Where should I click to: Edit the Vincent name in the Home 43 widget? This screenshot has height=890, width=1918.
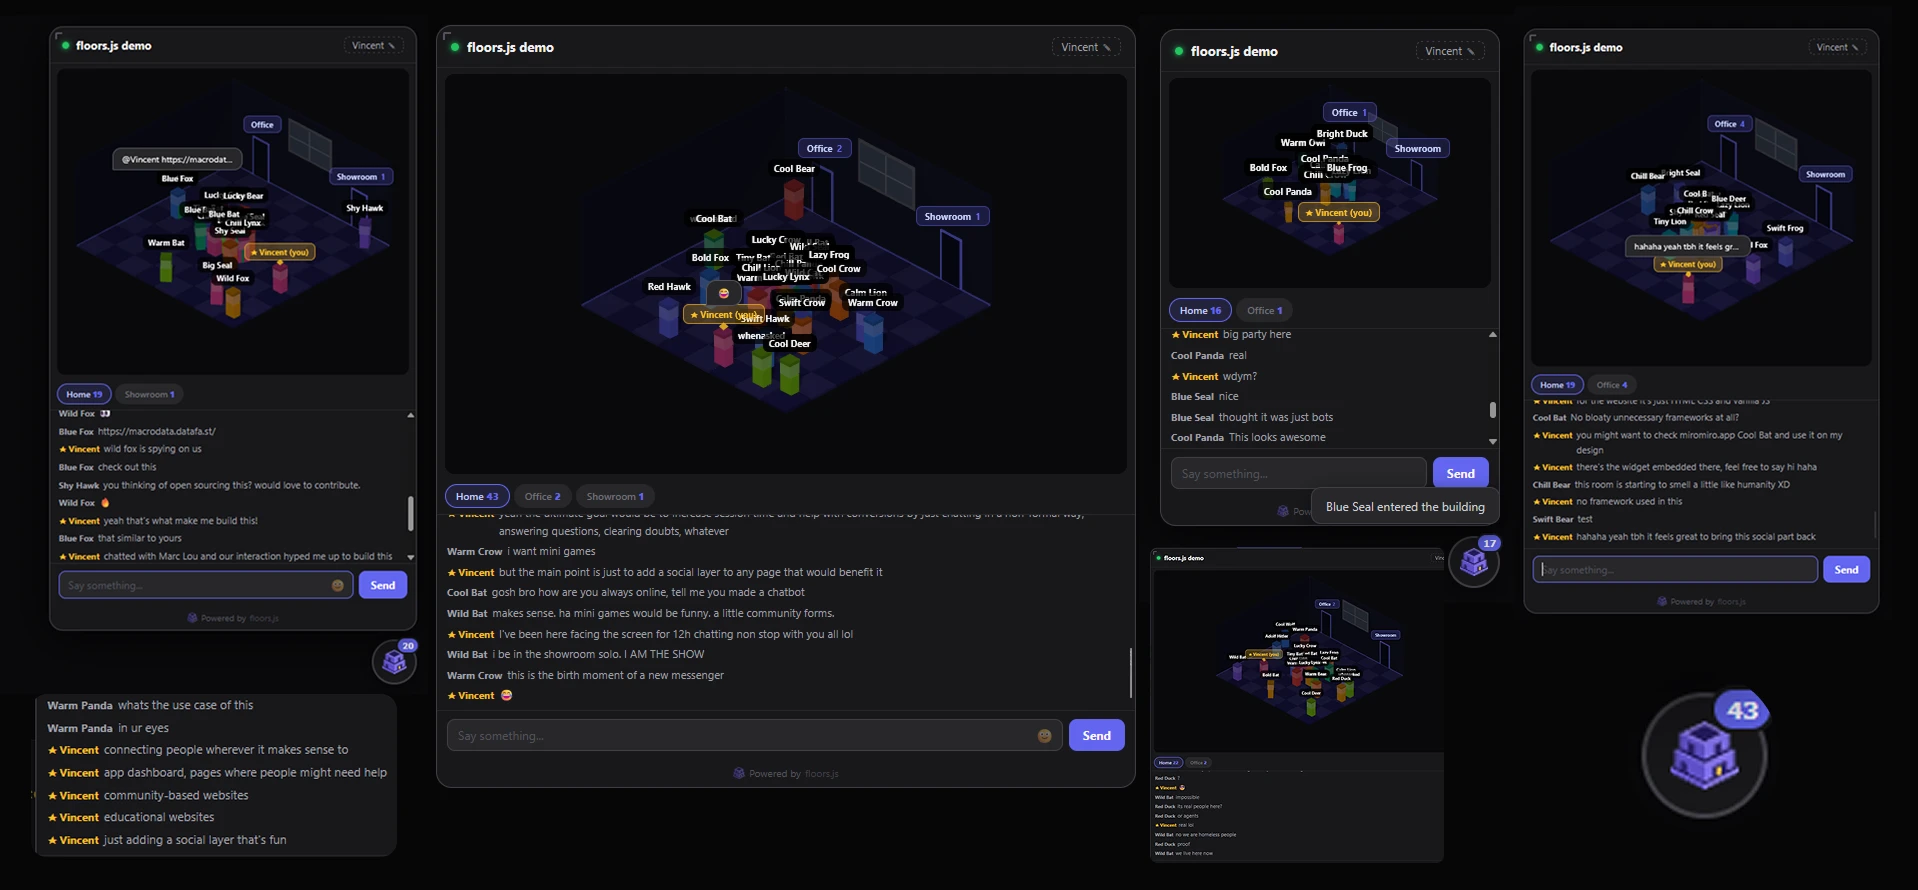coord(1086,47)
